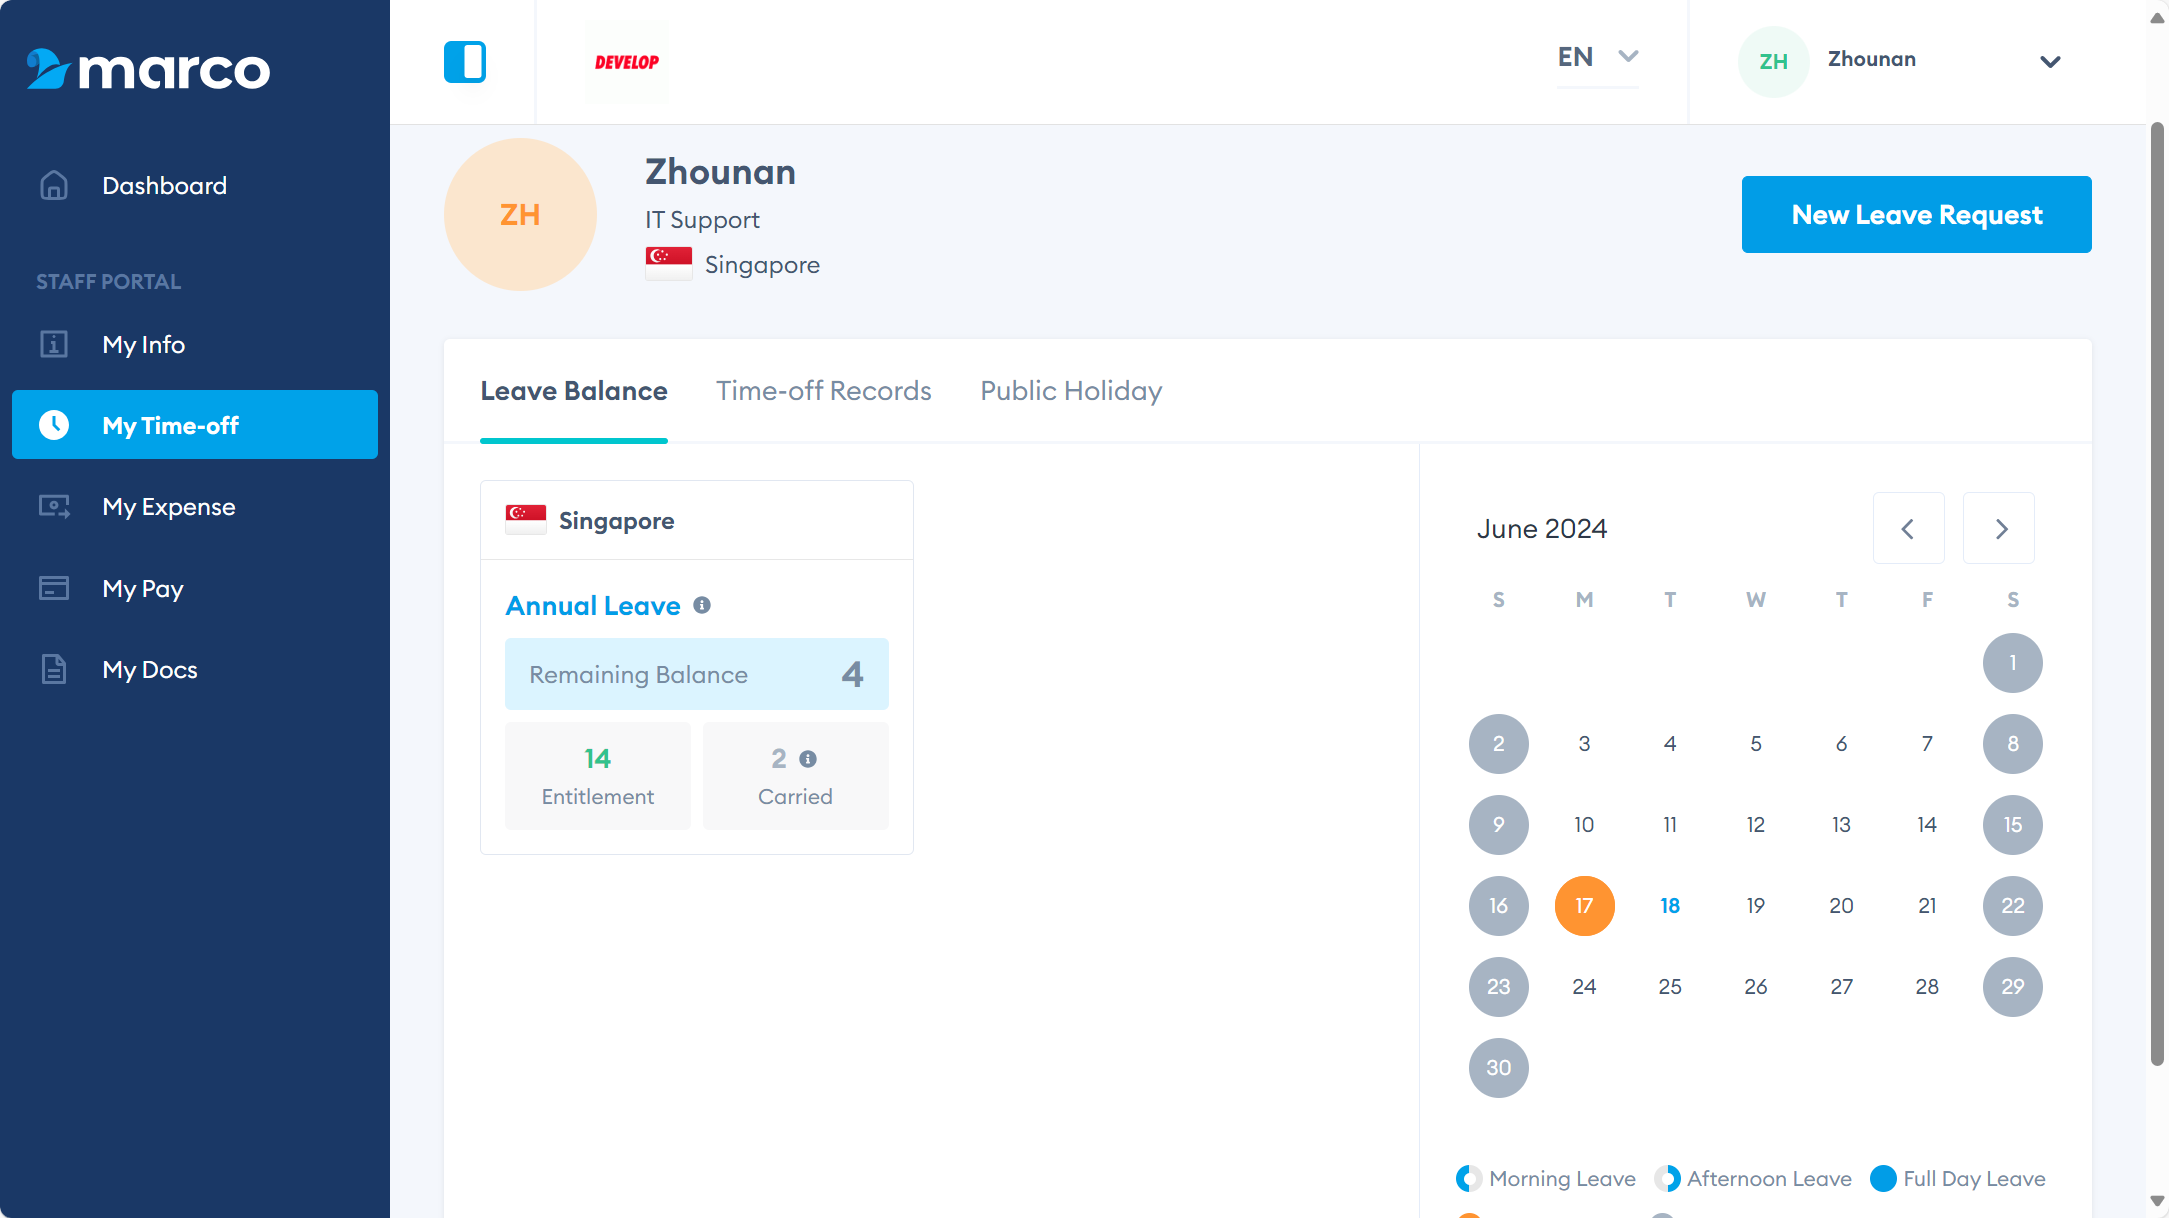Click the Carried days info icon

tap(808, 760)
